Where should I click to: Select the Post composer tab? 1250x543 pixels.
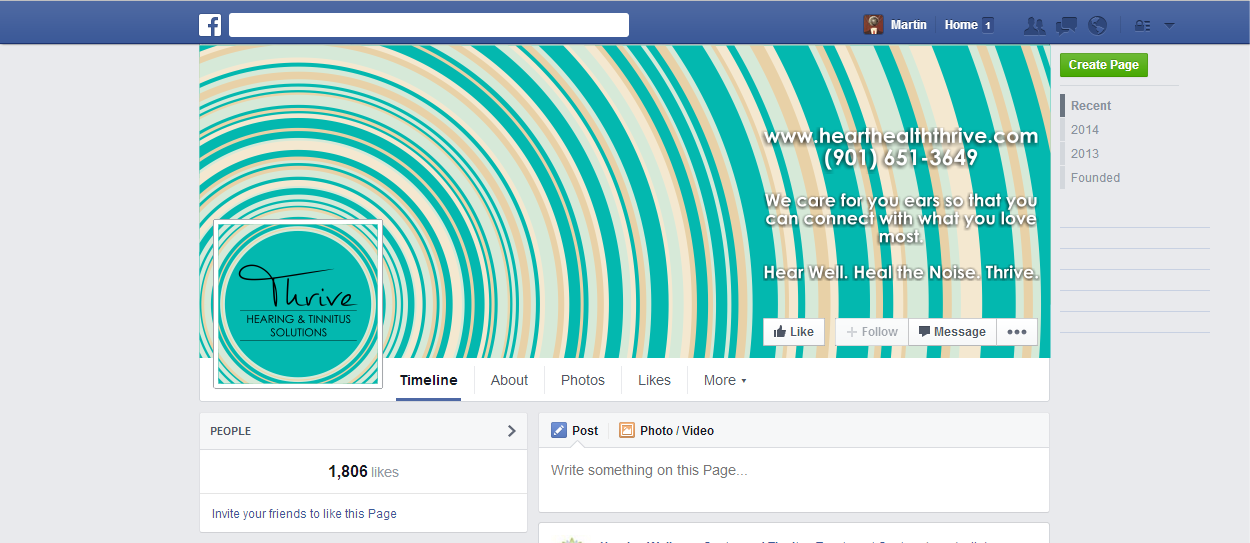click(575, 431)
